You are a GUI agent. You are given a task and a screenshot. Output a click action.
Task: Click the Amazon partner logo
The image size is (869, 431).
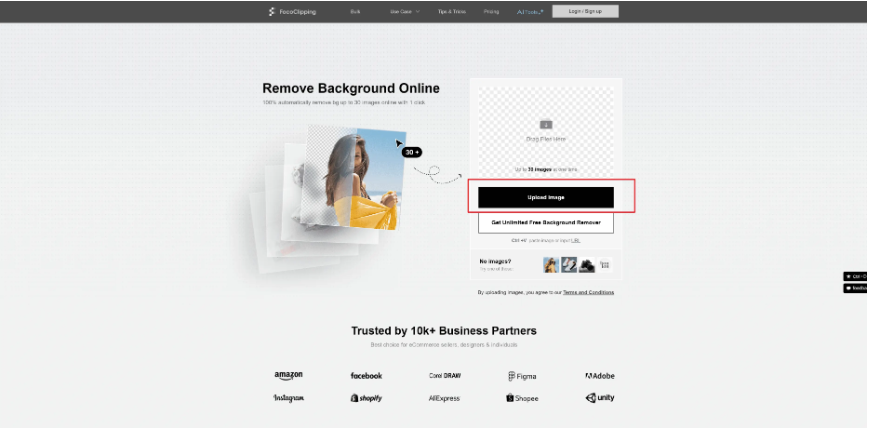[x=288, y=376]
